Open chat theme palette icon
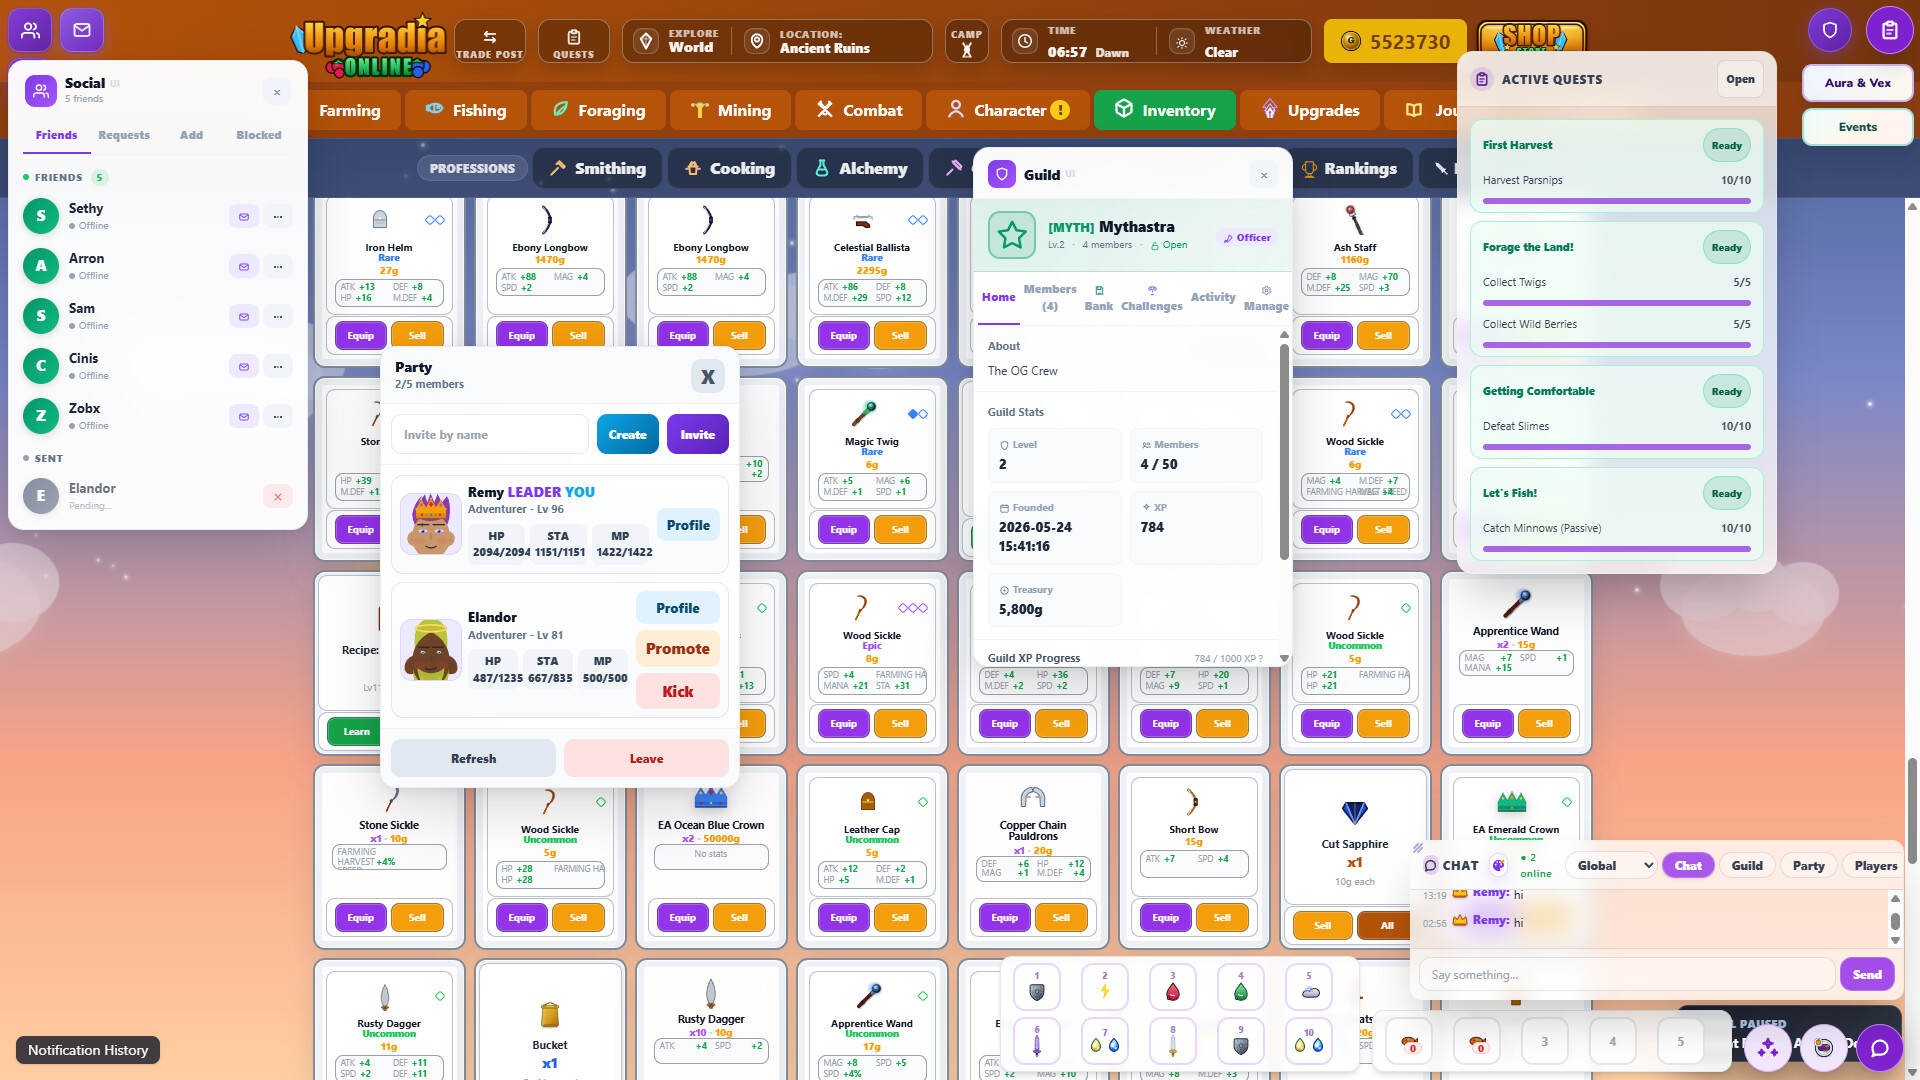Viewport: 1920px width, 1080px height. (1498, 865)
